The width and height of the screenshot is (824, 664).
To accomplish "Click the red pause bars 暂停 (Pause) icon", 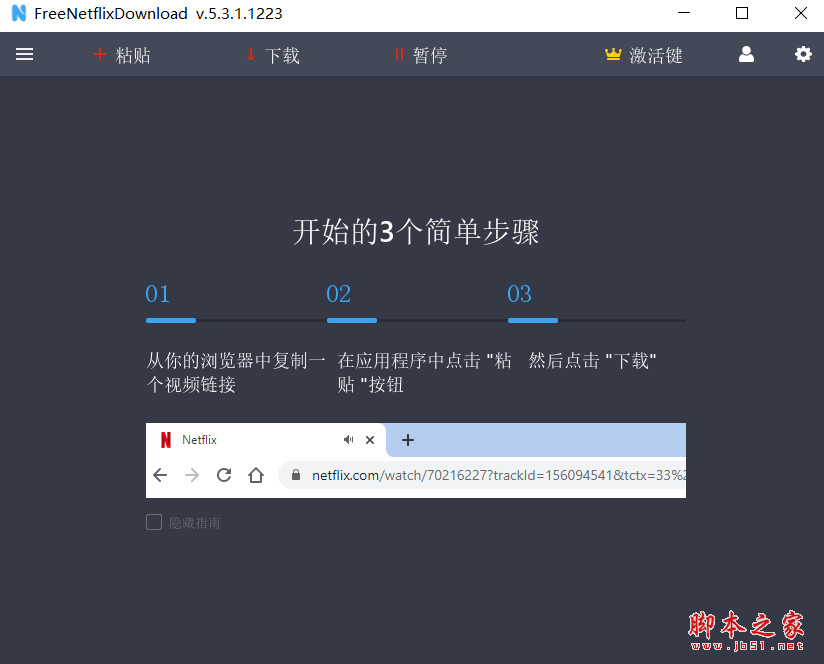I will [399, 54].
